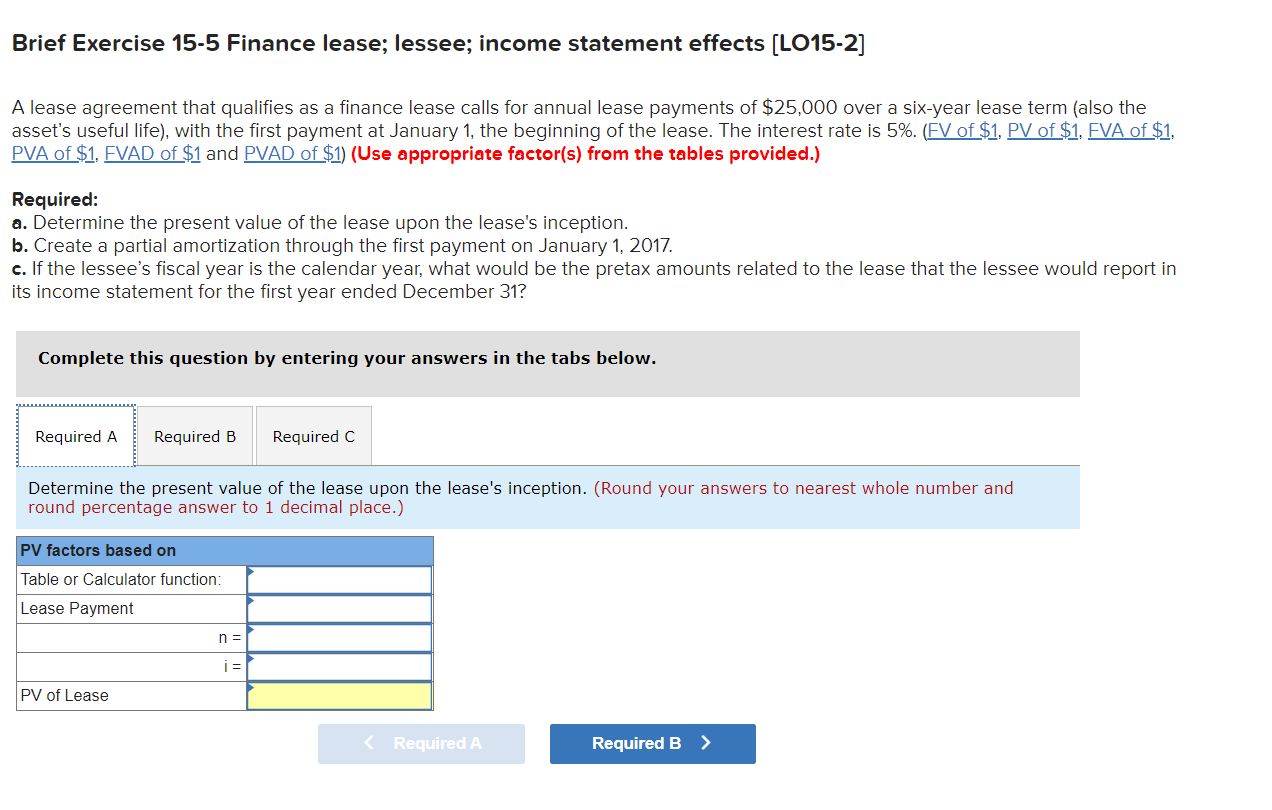Open the FV of $1 table link
Screen dimensions: 1272x810
[x=961, y=130]
